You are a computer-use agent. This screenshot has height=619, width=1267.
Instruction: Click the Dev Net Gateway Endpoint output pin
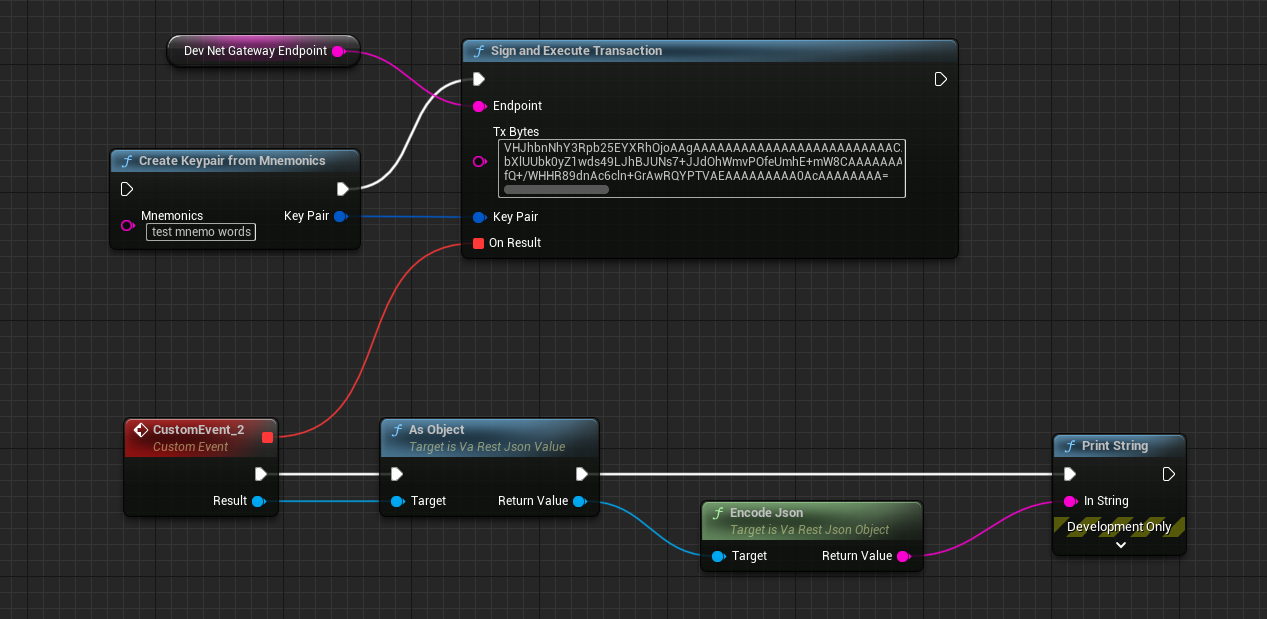coord(338,51)
